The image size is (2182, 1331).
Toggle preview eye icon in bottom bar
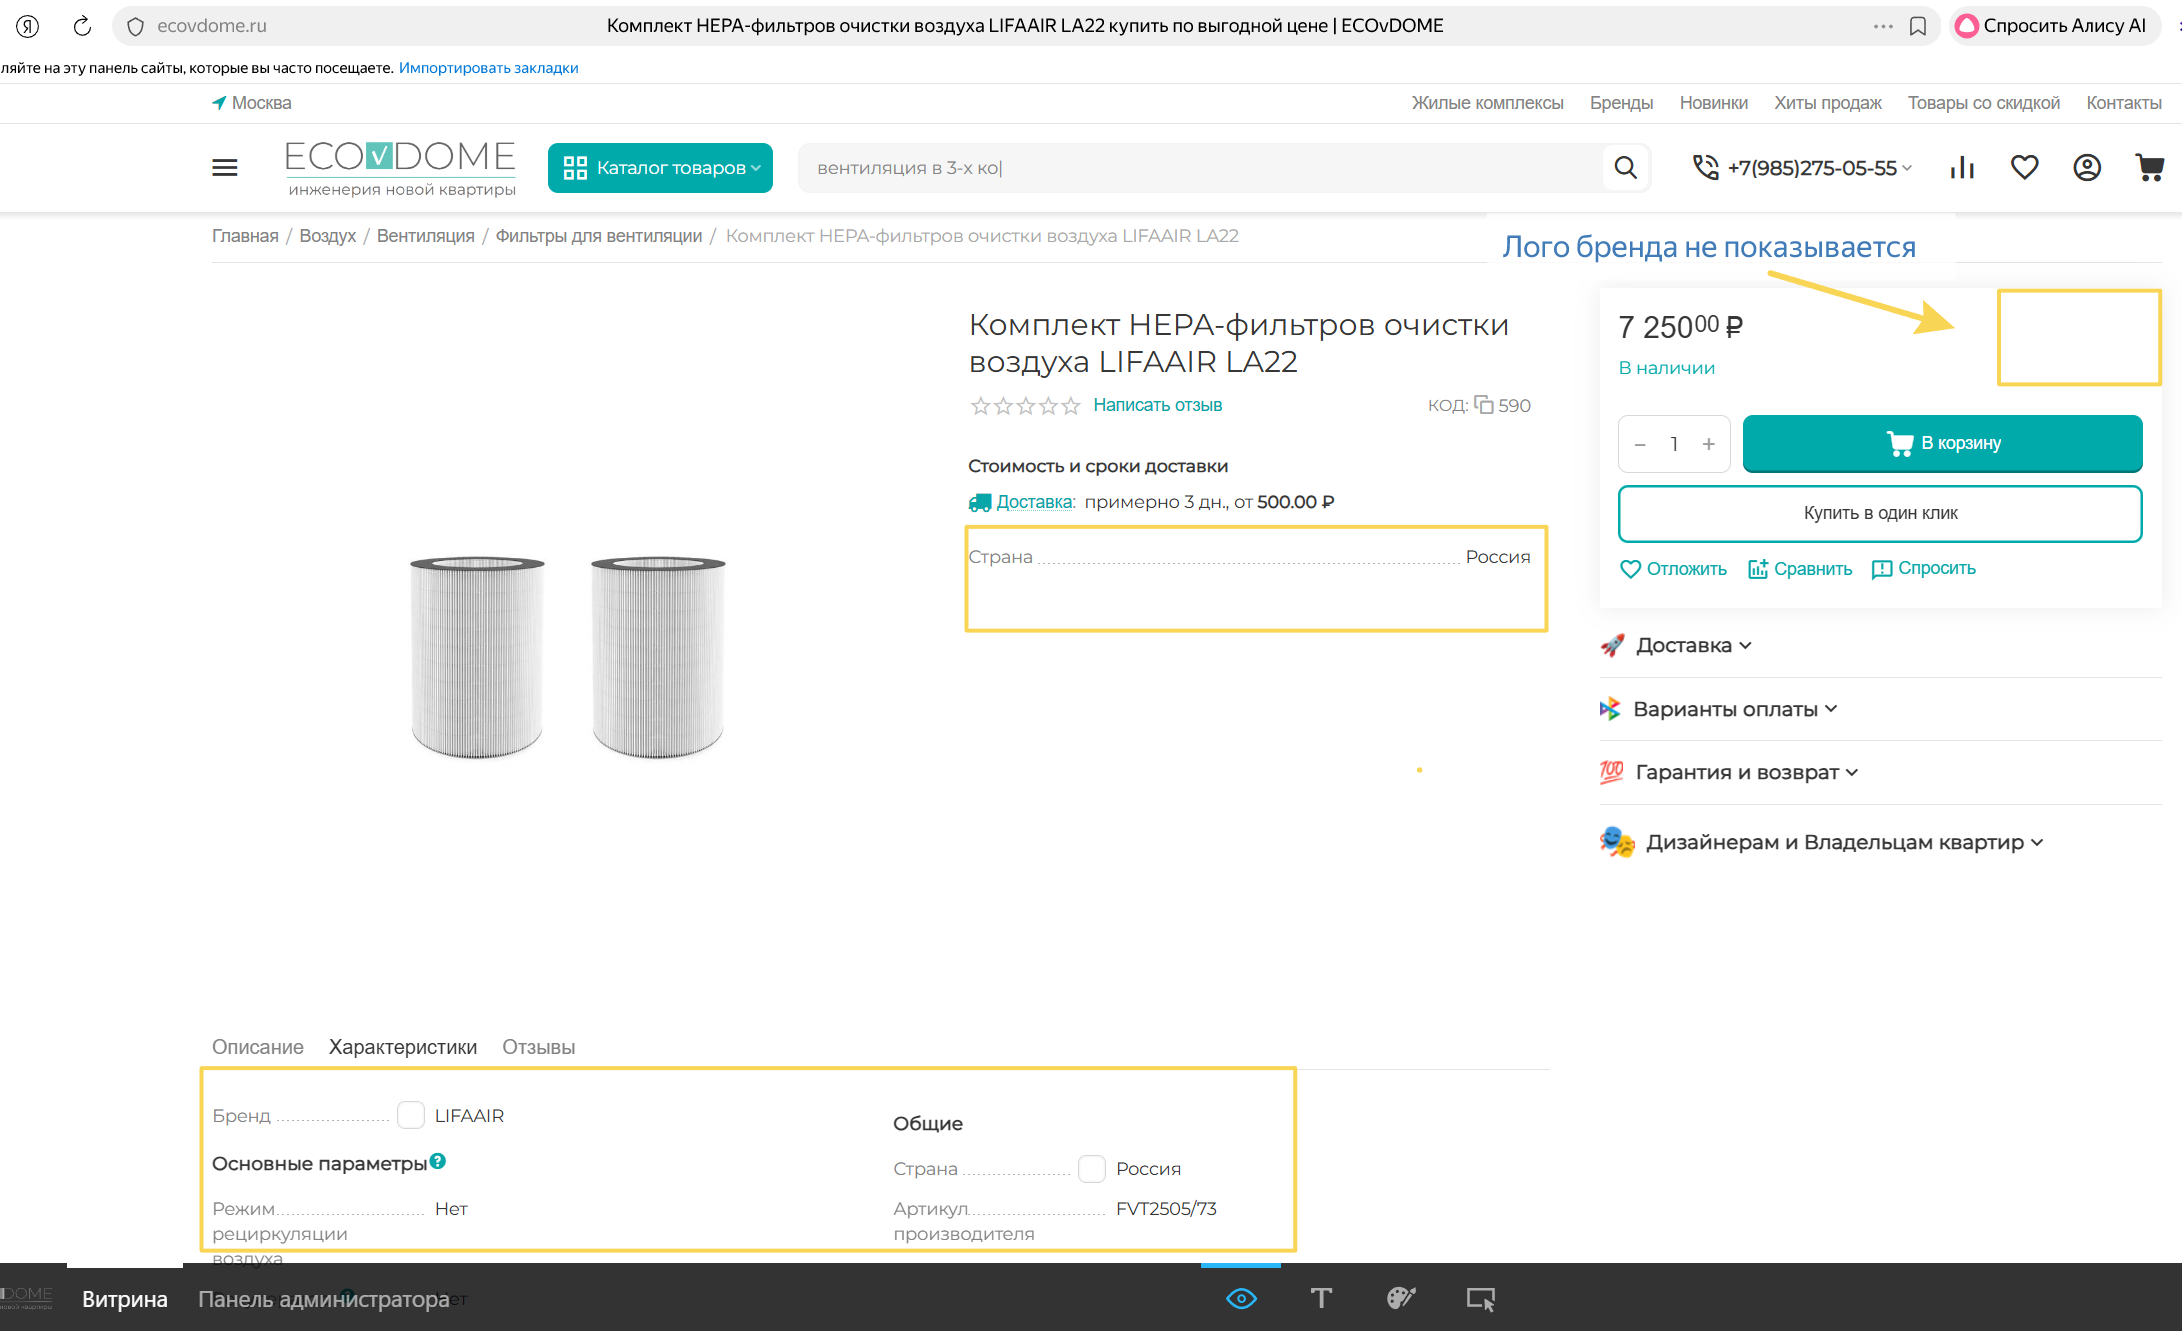click(x=1241, y=1298)
